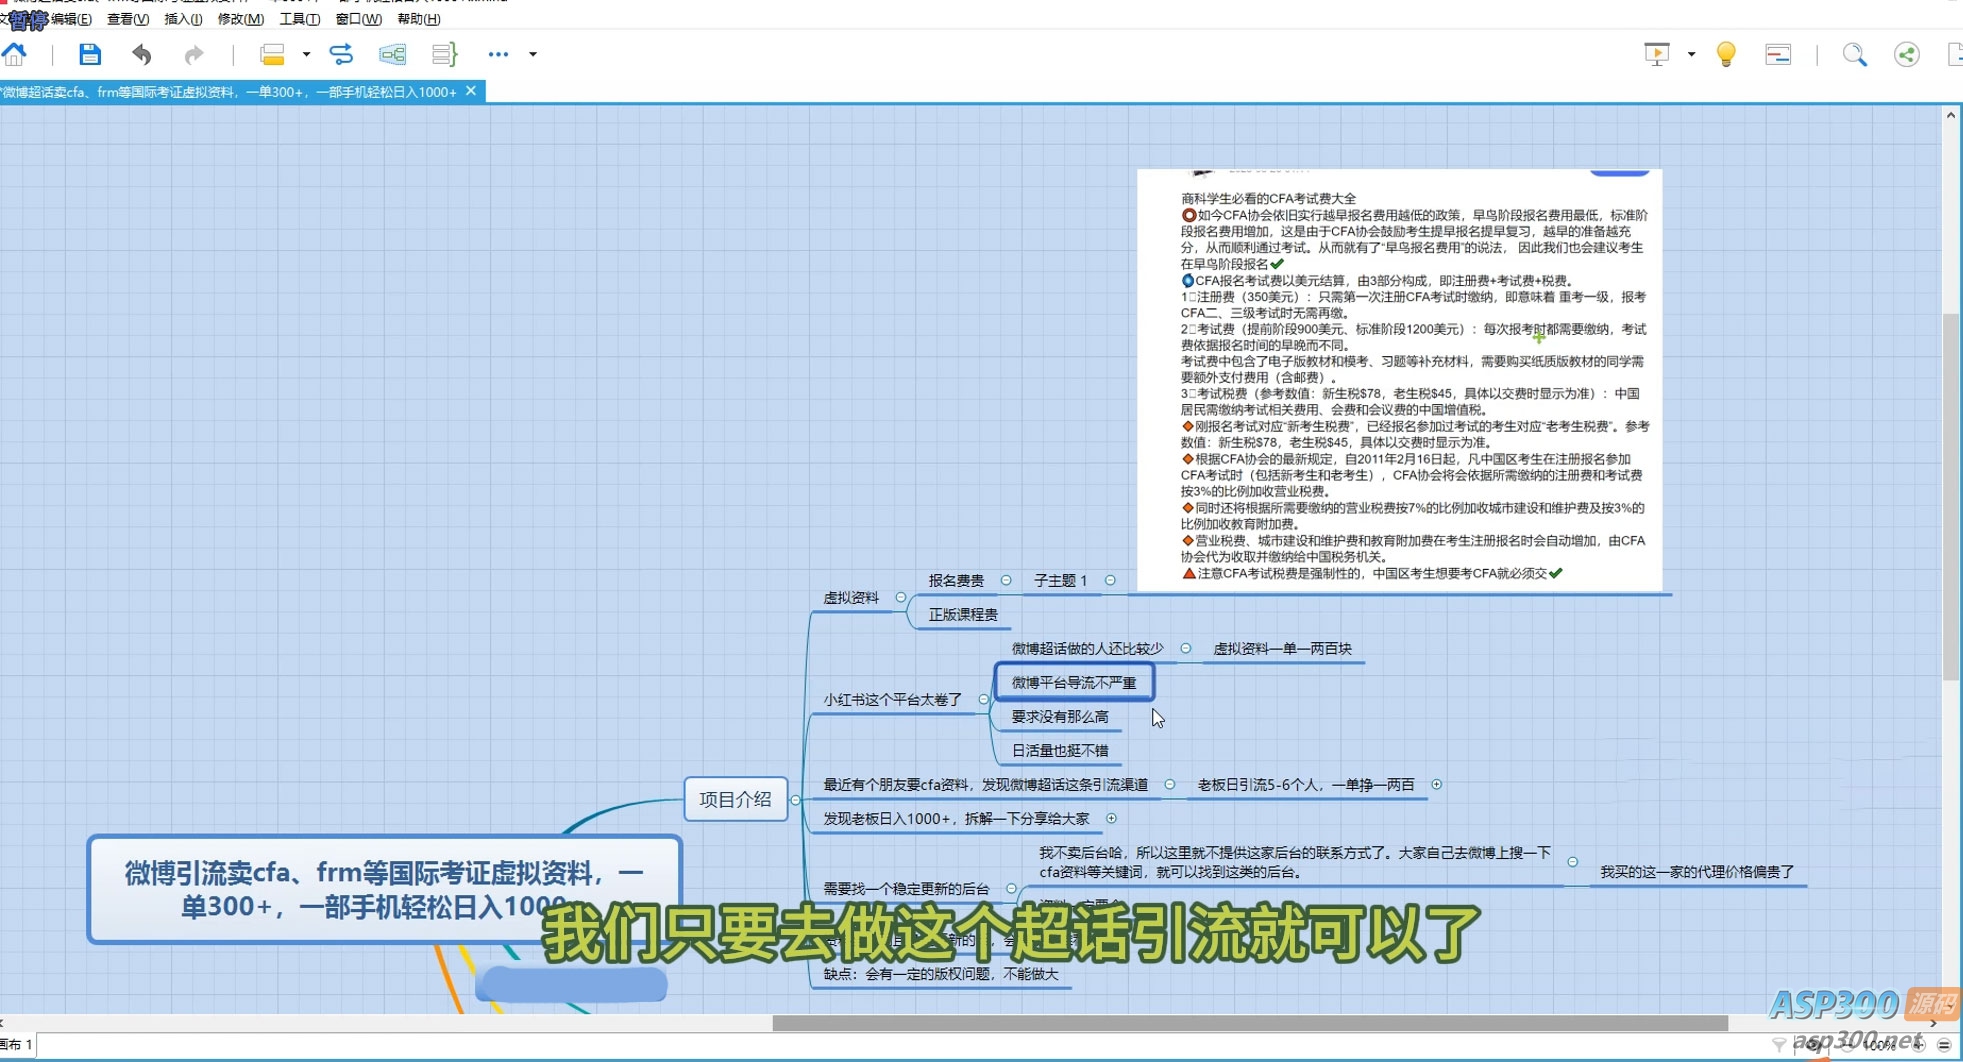Screen dimensions: 1963x1062
Task: Click the callout topic toolbar icon
Action: (x=392, y=54)
